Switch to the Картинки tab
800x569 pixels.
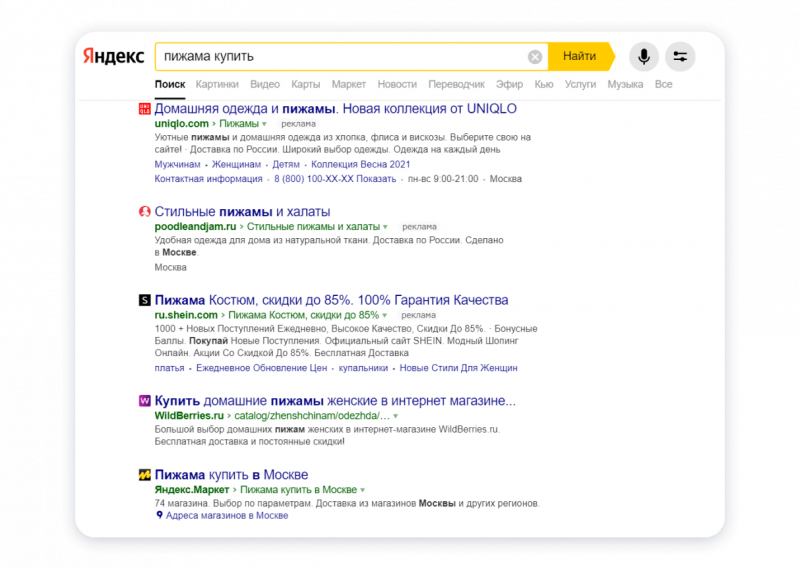coord(217,84)
